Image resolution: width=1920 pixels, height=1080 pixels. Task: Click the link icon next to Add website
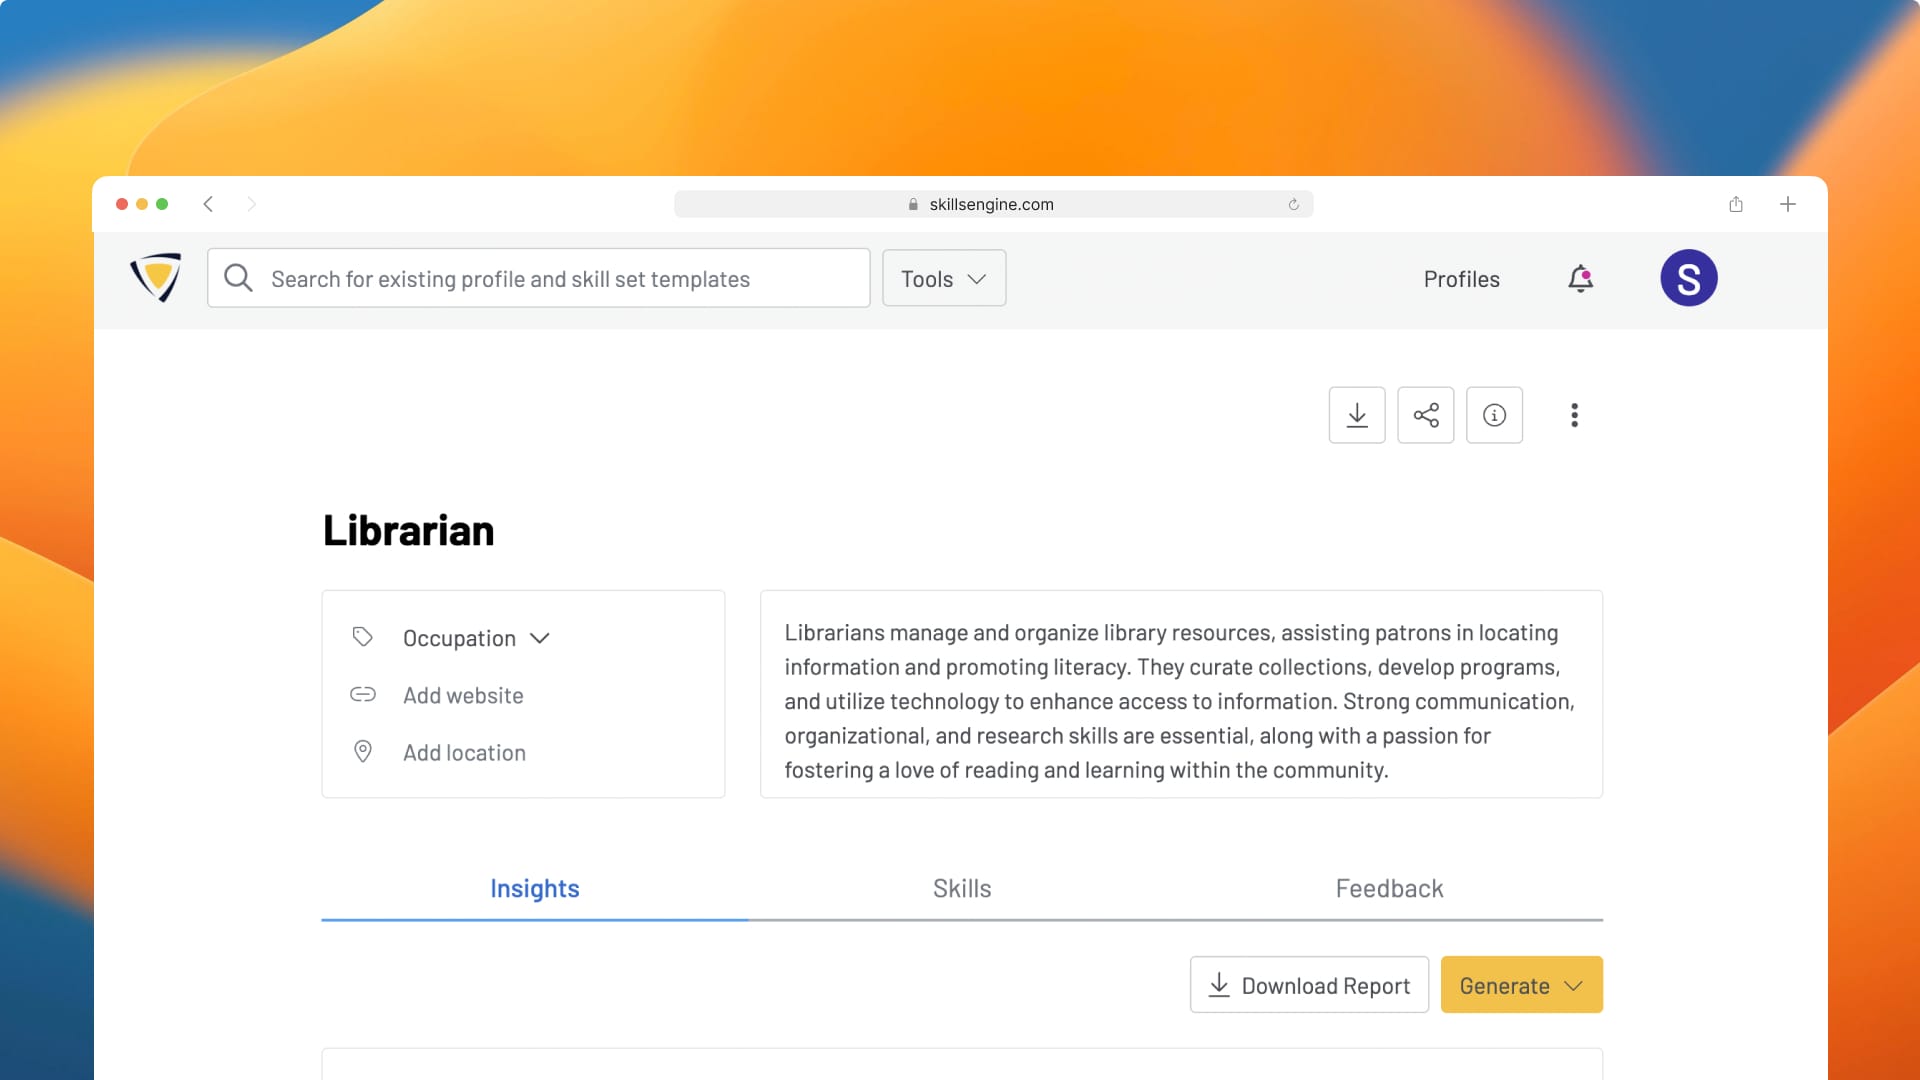click(363, 694)
